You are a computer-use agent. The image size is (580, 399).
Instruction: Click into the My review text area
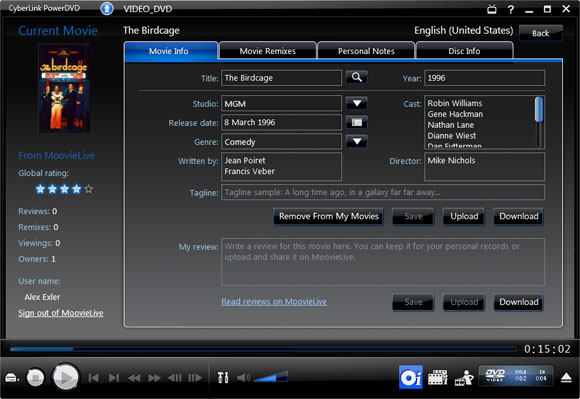coord(383,262)
